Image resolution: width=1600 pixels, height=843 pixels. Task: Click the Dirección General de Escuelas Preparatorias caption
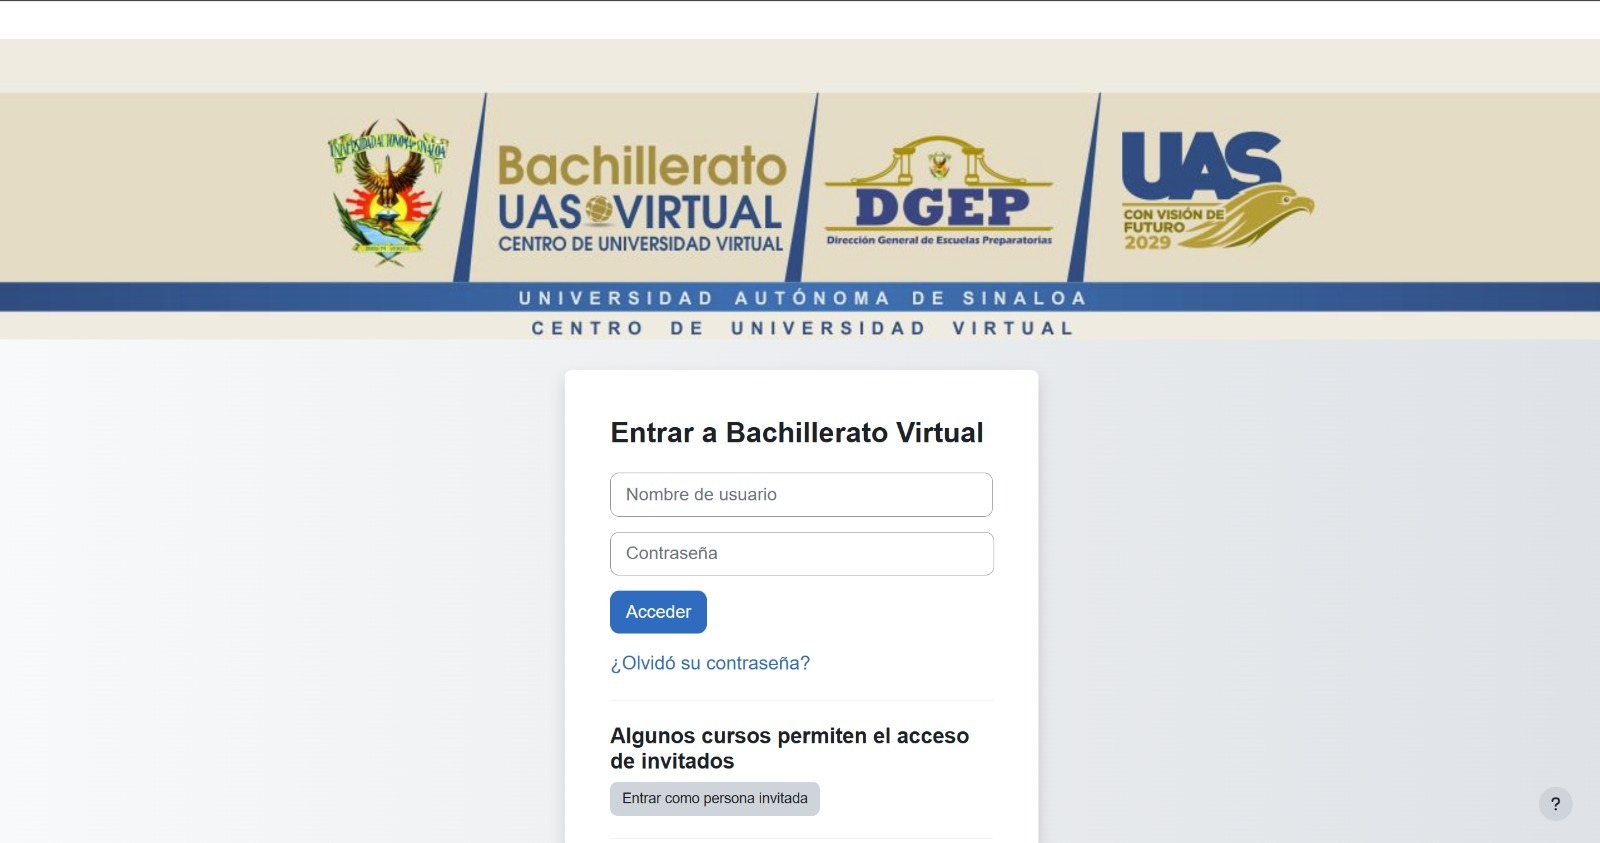pyautogui.click(x=938, y=240)
